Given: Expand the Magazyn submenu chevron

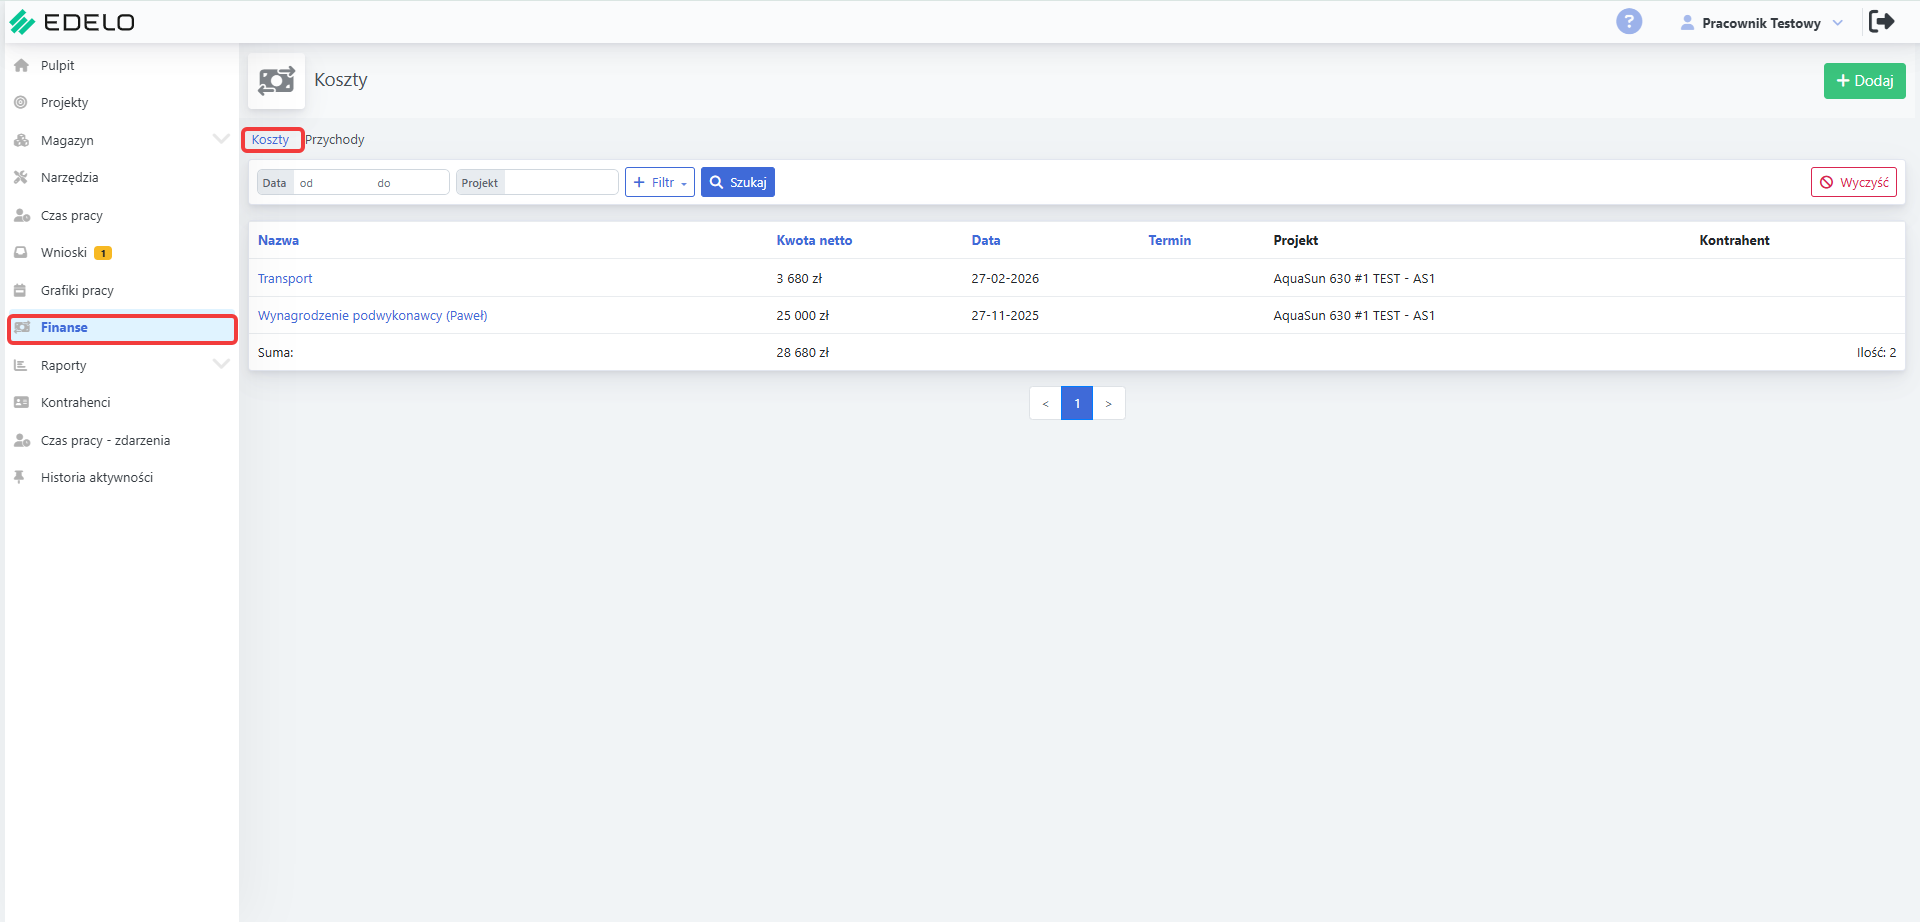Looking at the screenshot, I should 221,139.
